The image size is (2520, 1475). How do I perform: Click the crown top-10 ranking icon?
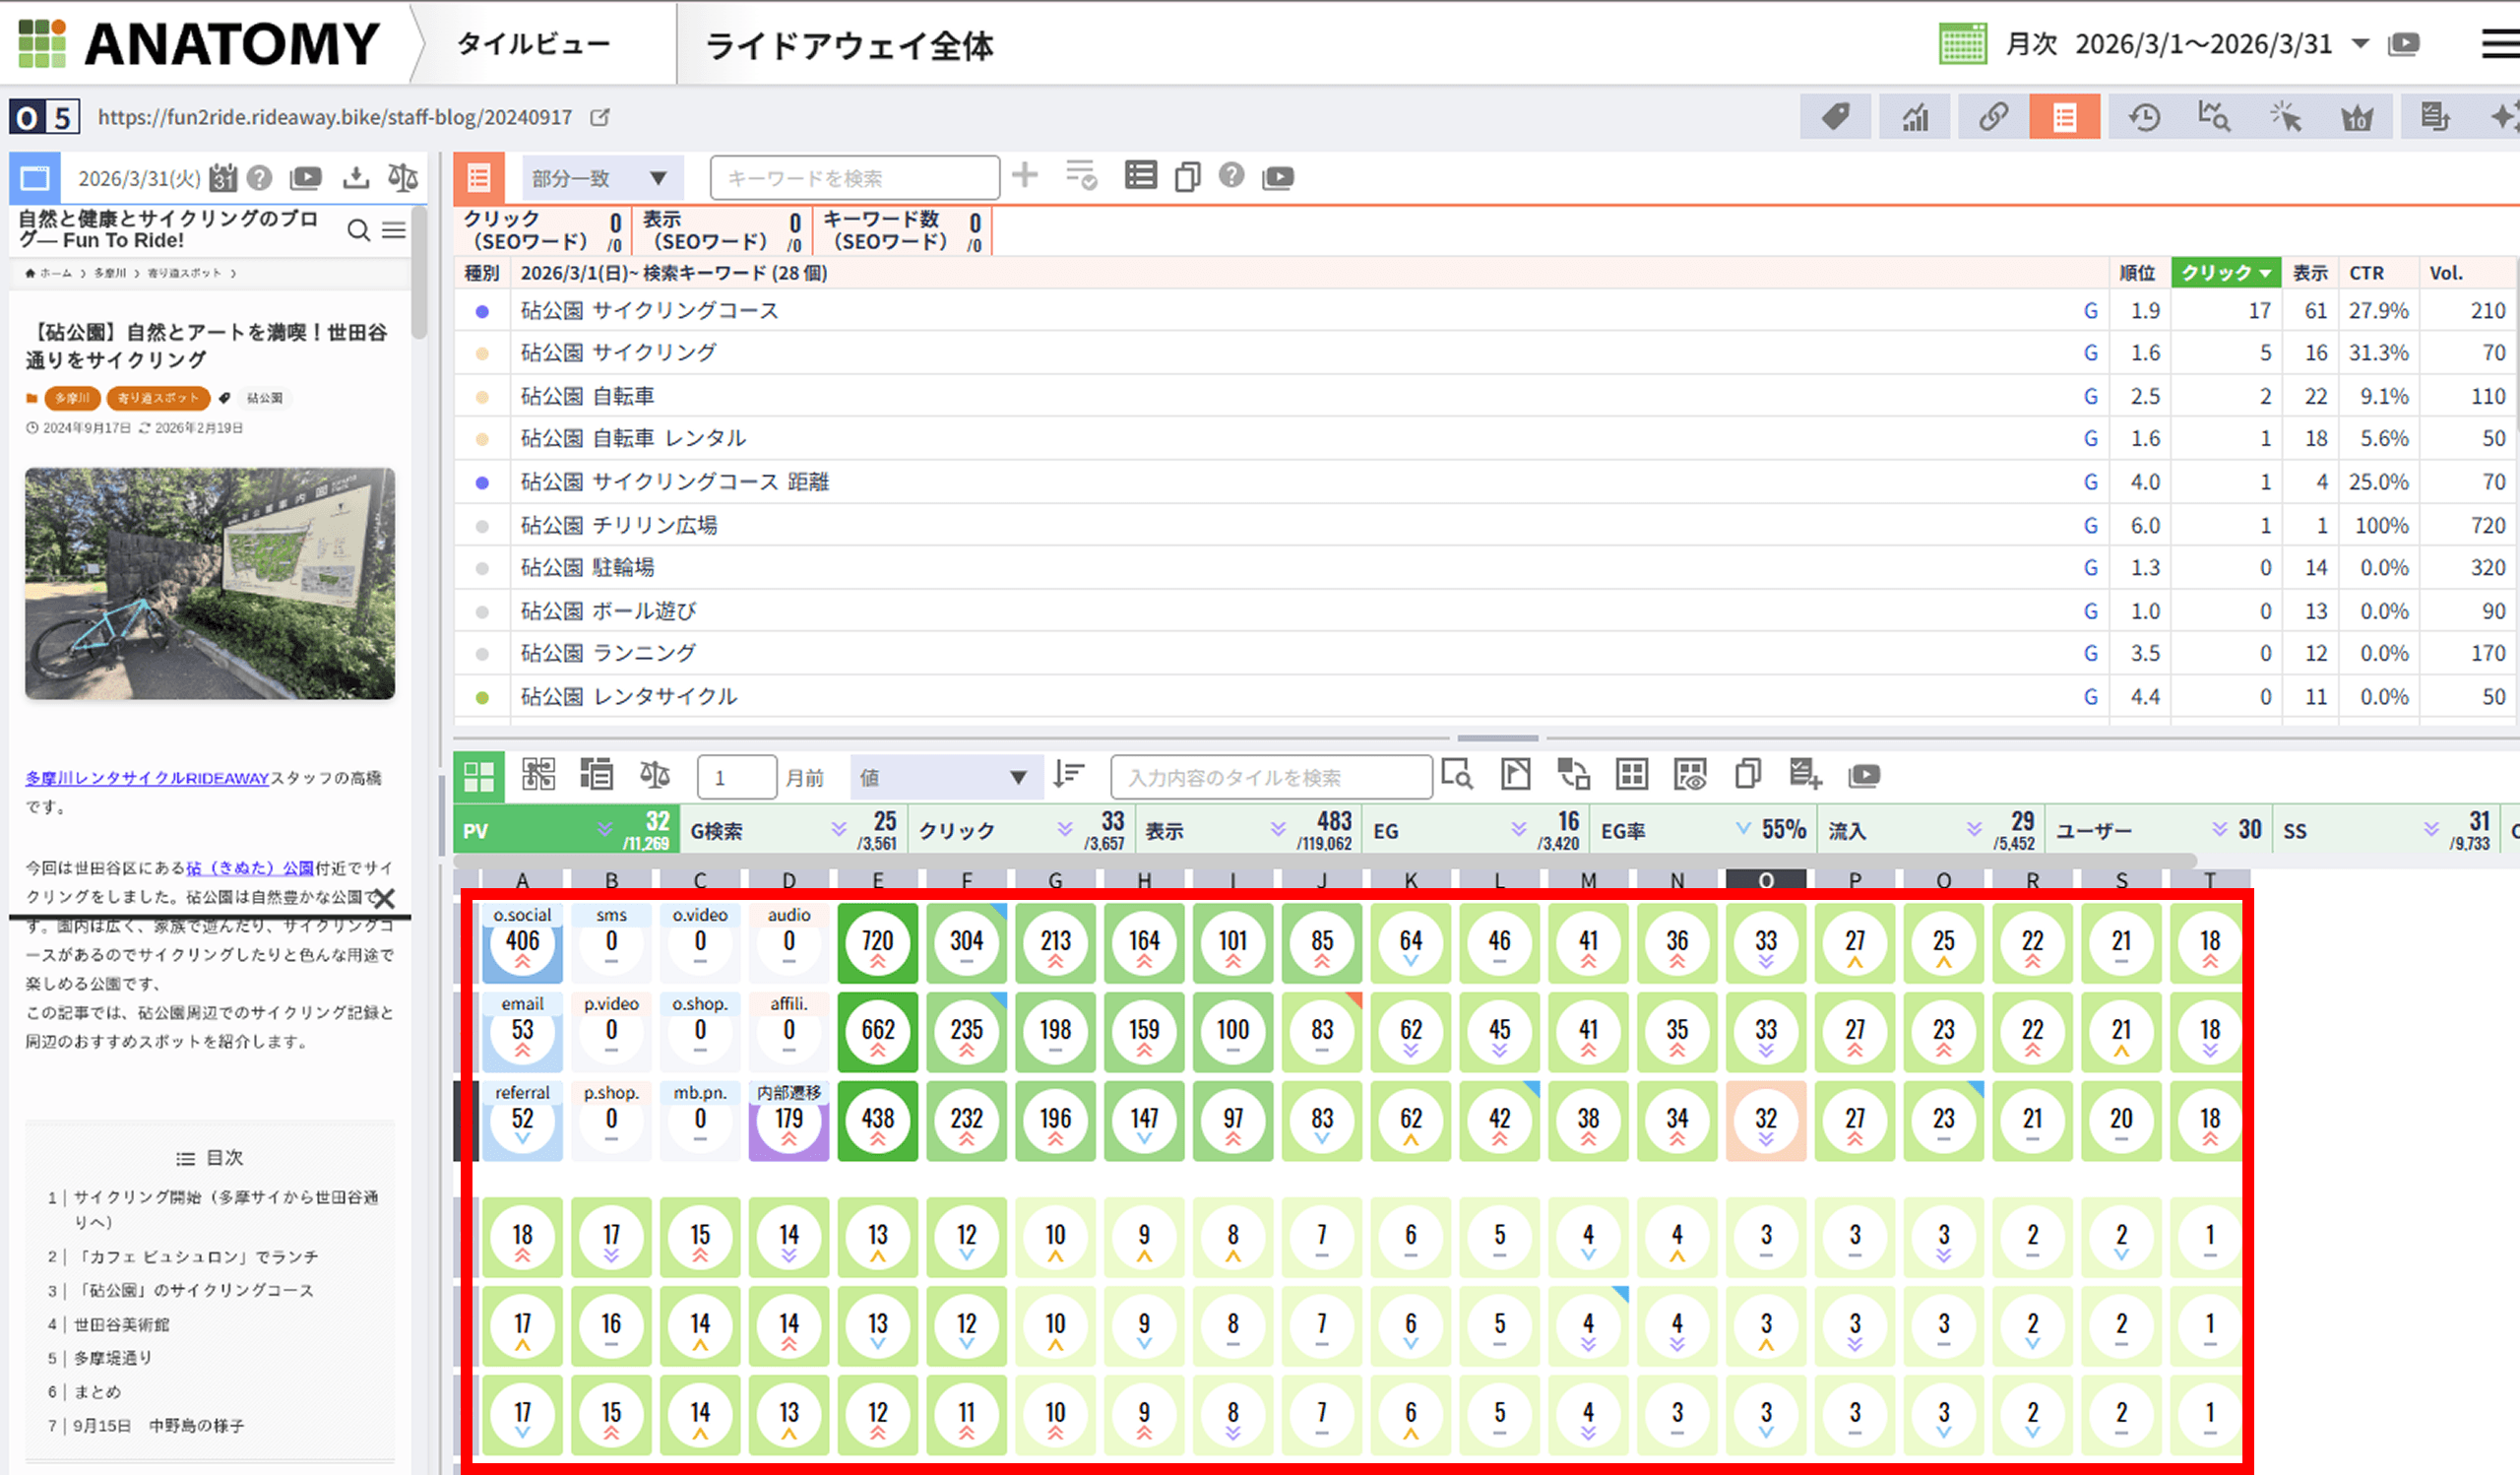click(2356, 118)
